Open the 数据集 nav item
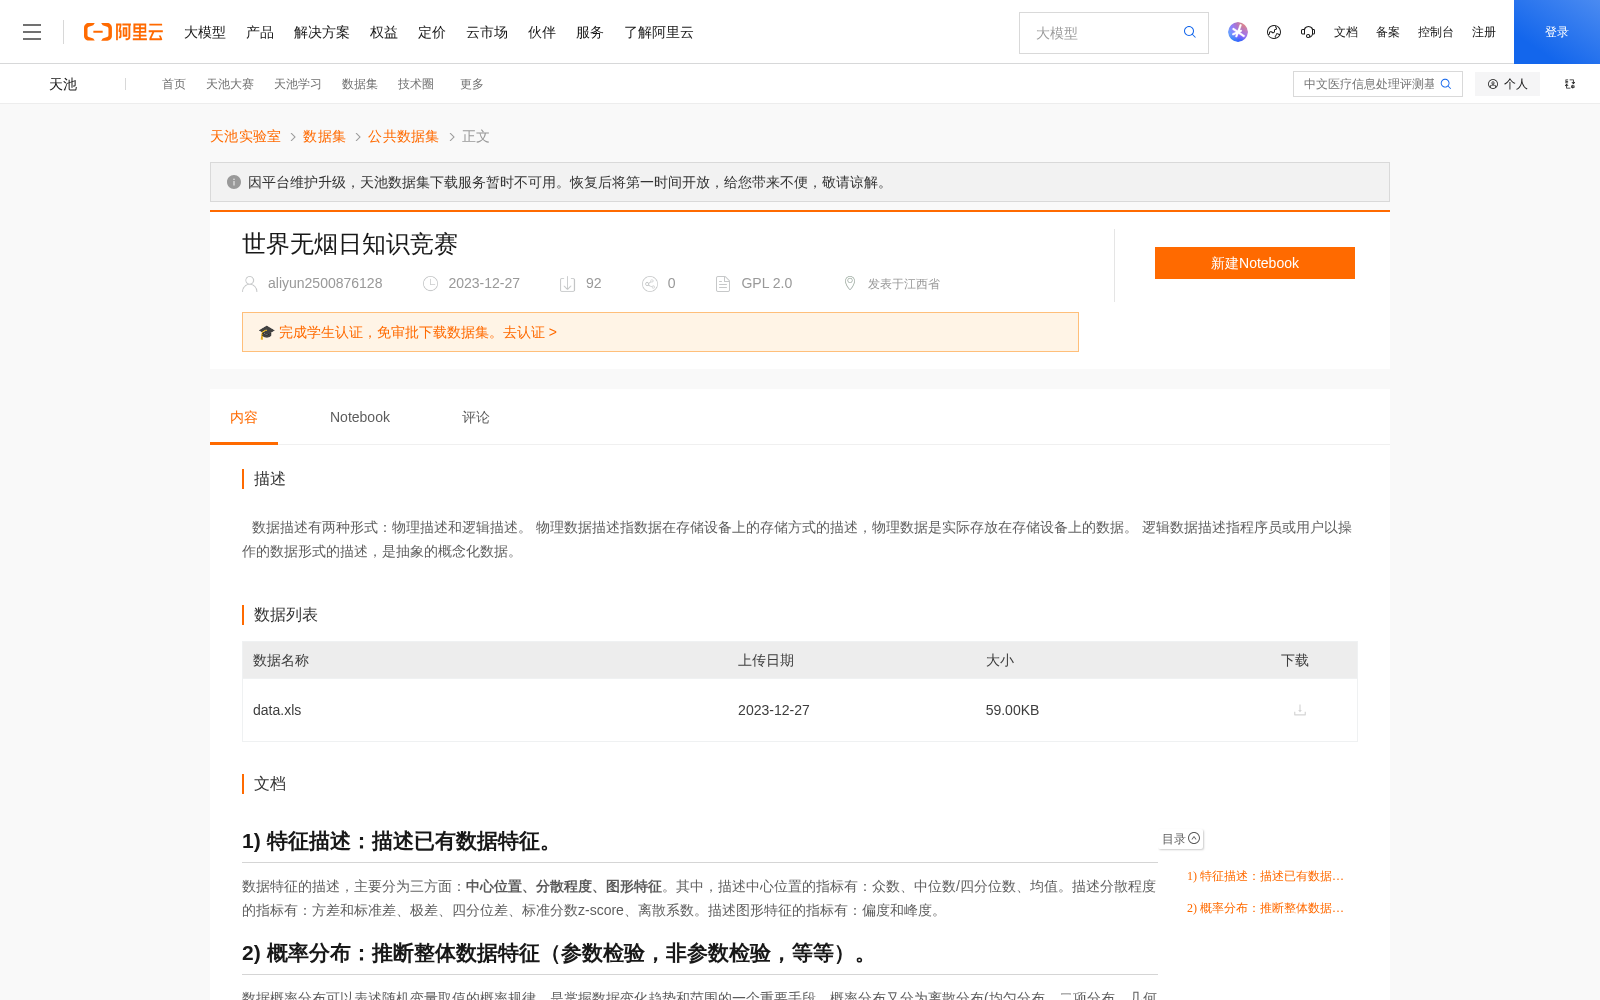This screenshot has height=1000, width=1600. coord(360,84)
